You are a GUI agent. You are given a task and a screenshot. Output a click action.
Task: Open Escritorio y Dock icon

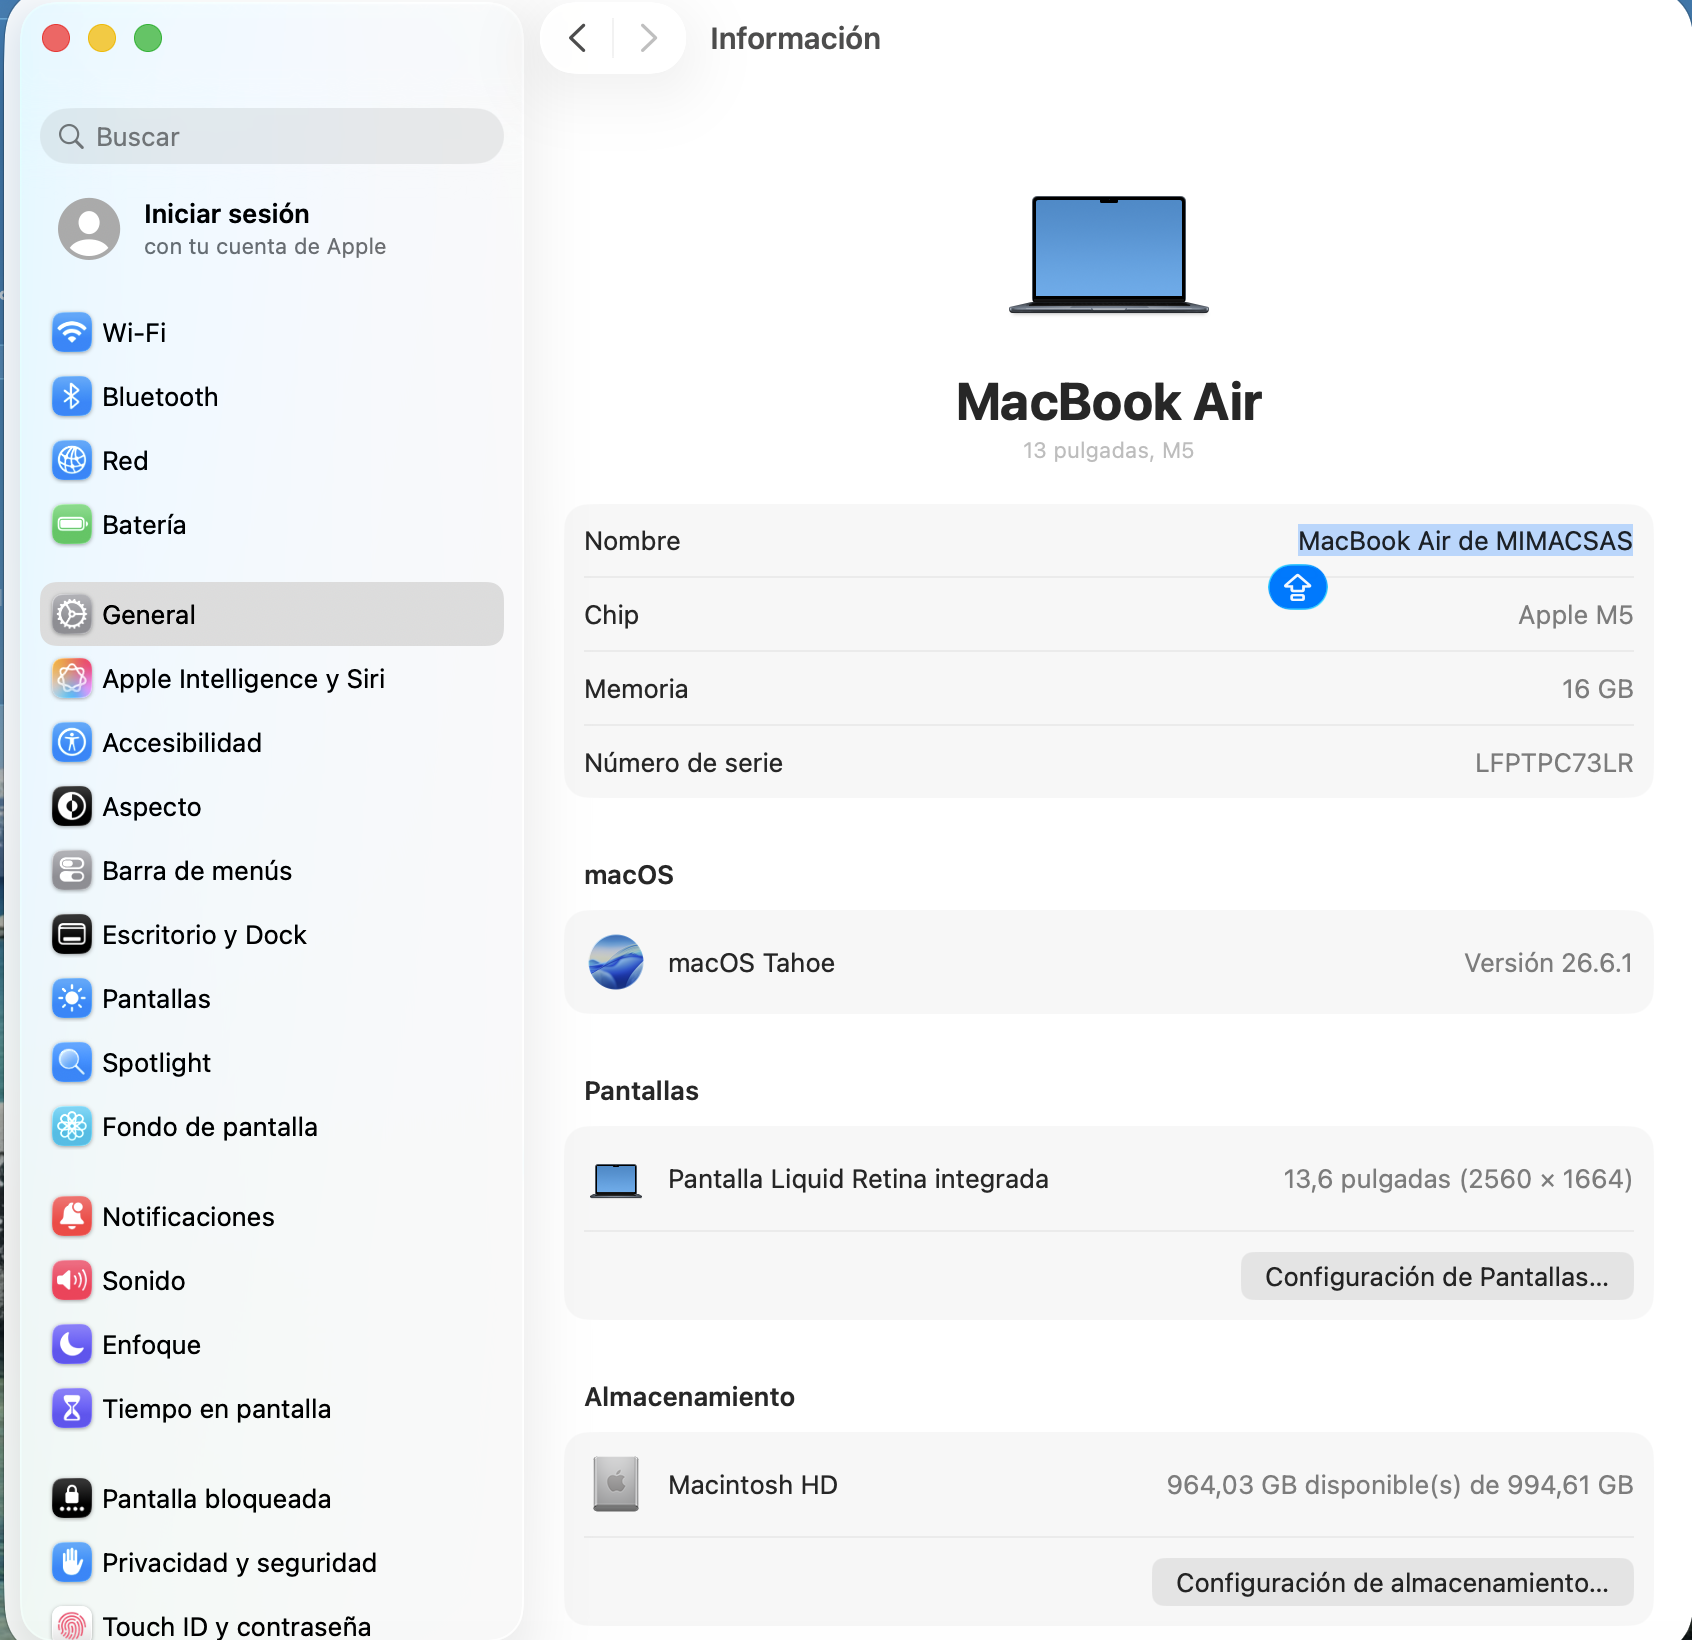click(72, 935)
